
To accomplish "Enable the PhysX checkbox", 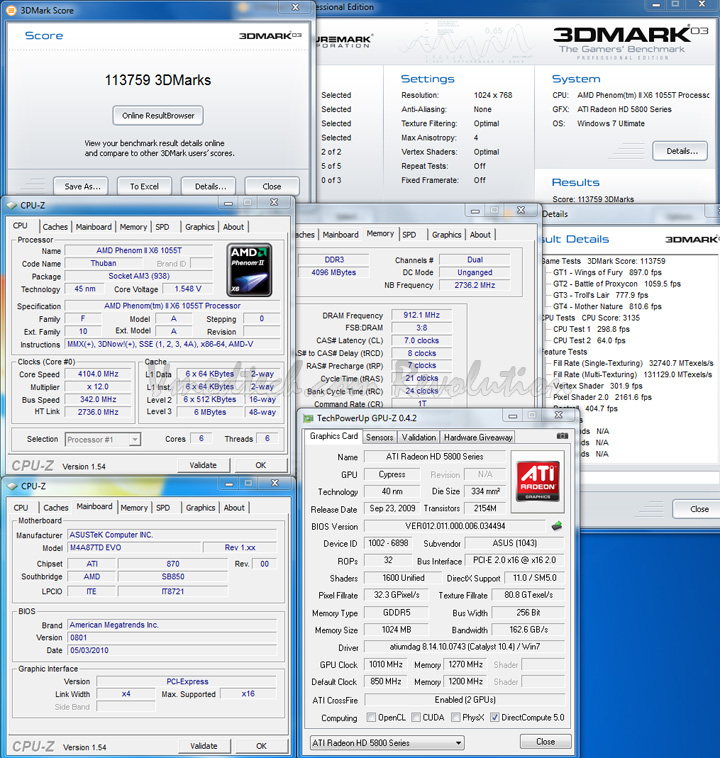I will (x=456, y=717).
